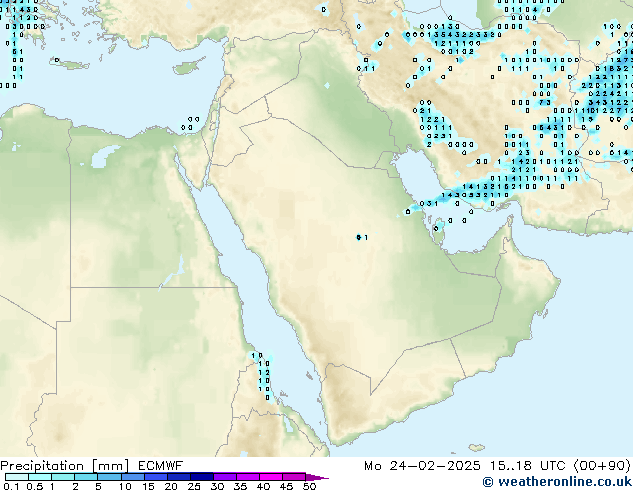Select the 2–5 mm legend swatch

(x=87, y=477)
